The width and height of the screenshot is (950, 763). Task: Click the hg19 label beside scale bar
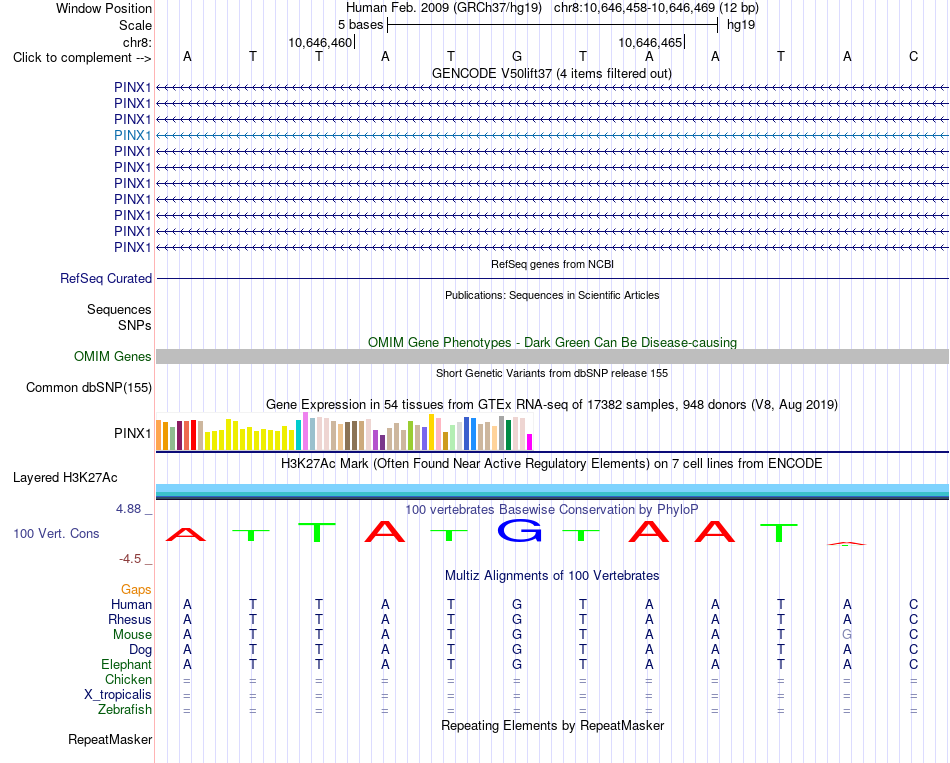pyautogui.click(x=741, y=25)
